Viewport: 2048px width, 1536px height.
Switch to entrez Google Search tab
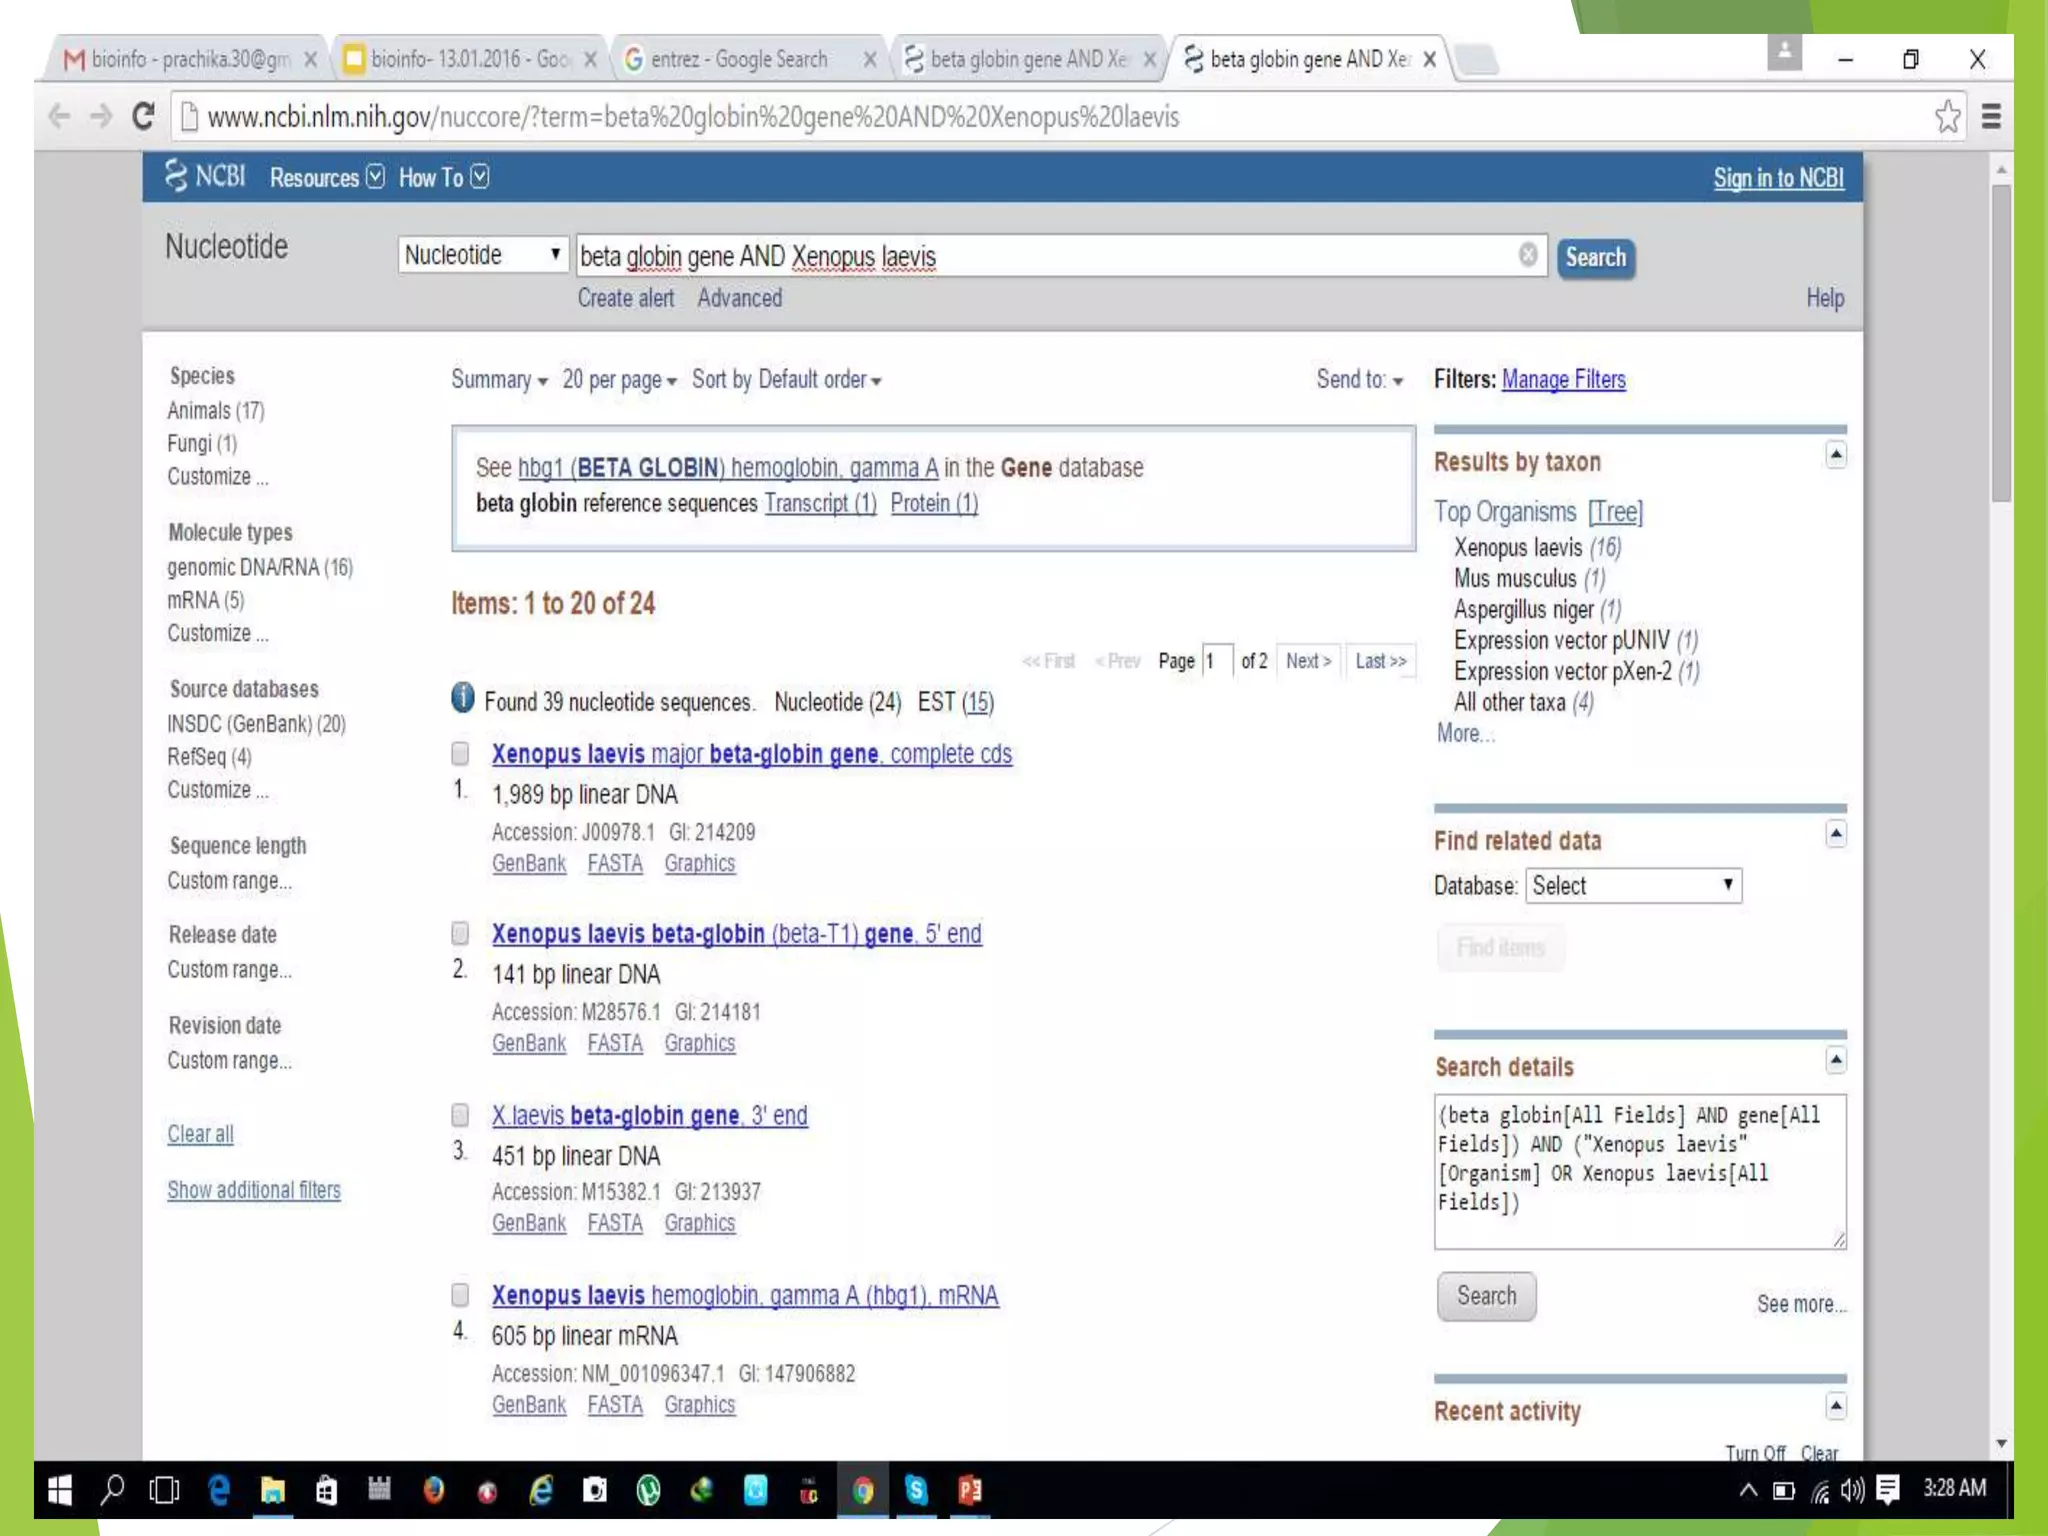pos(740,60)
